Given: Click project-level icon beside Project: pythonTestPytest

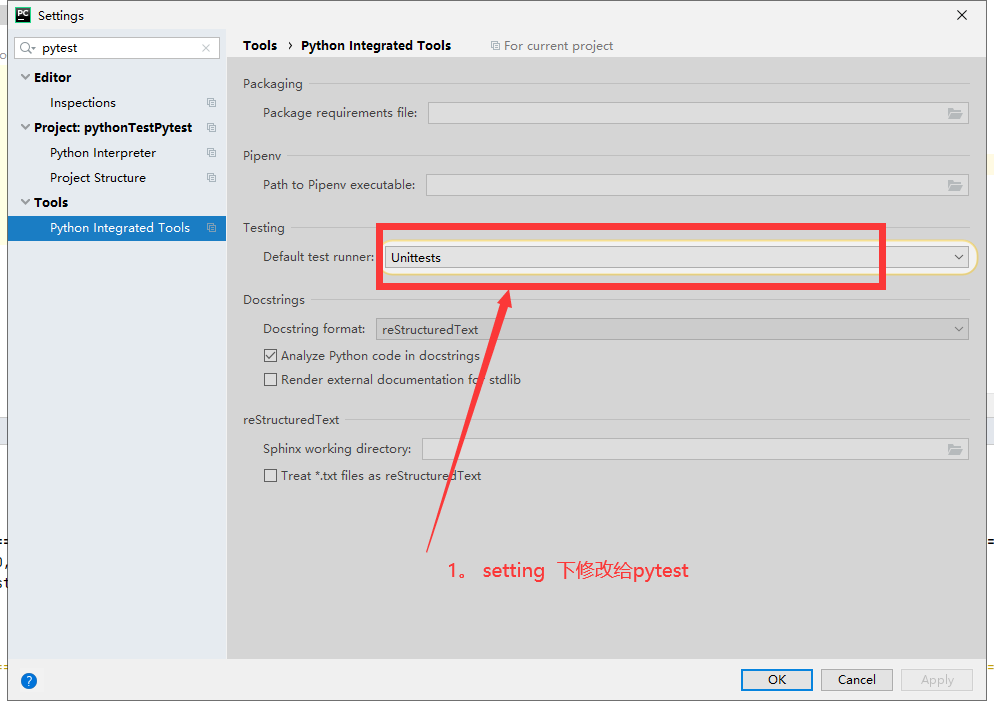Looking at the screenshot, I should coord(212,127).
